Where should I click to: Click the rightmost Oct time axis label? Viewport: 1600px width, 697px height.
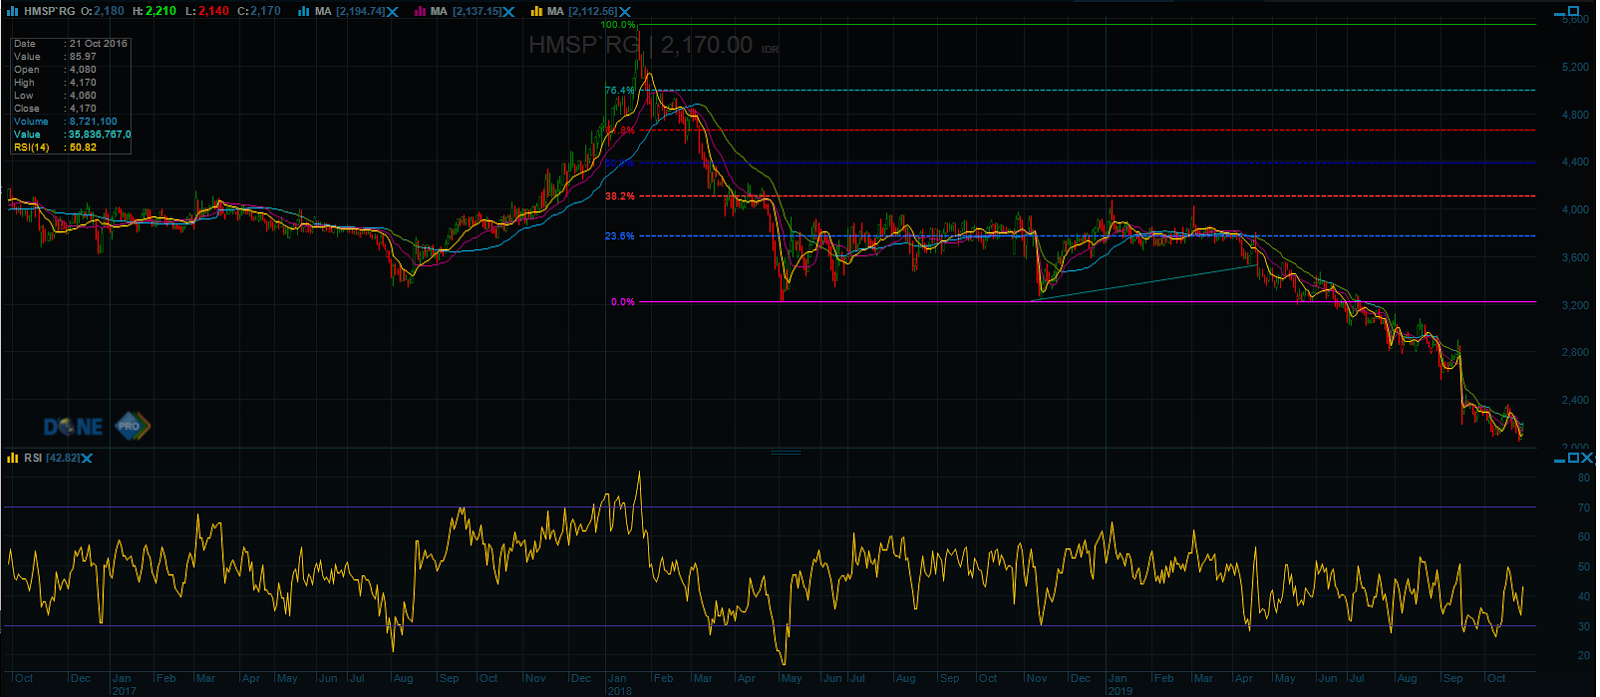click(1496, 678)
